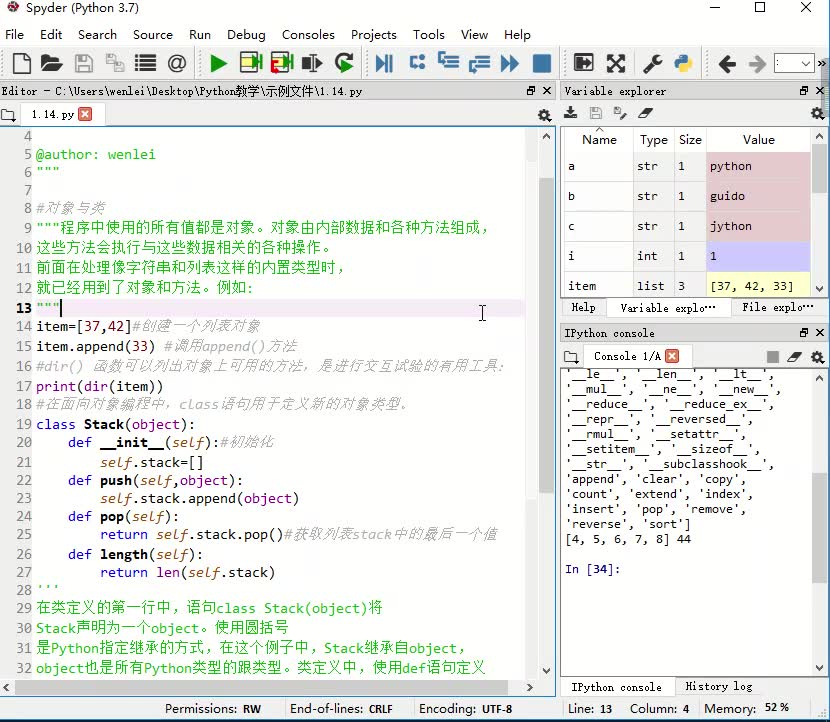
Task: Remove all variables with eraser icon
Action: (x=645, y=114)
